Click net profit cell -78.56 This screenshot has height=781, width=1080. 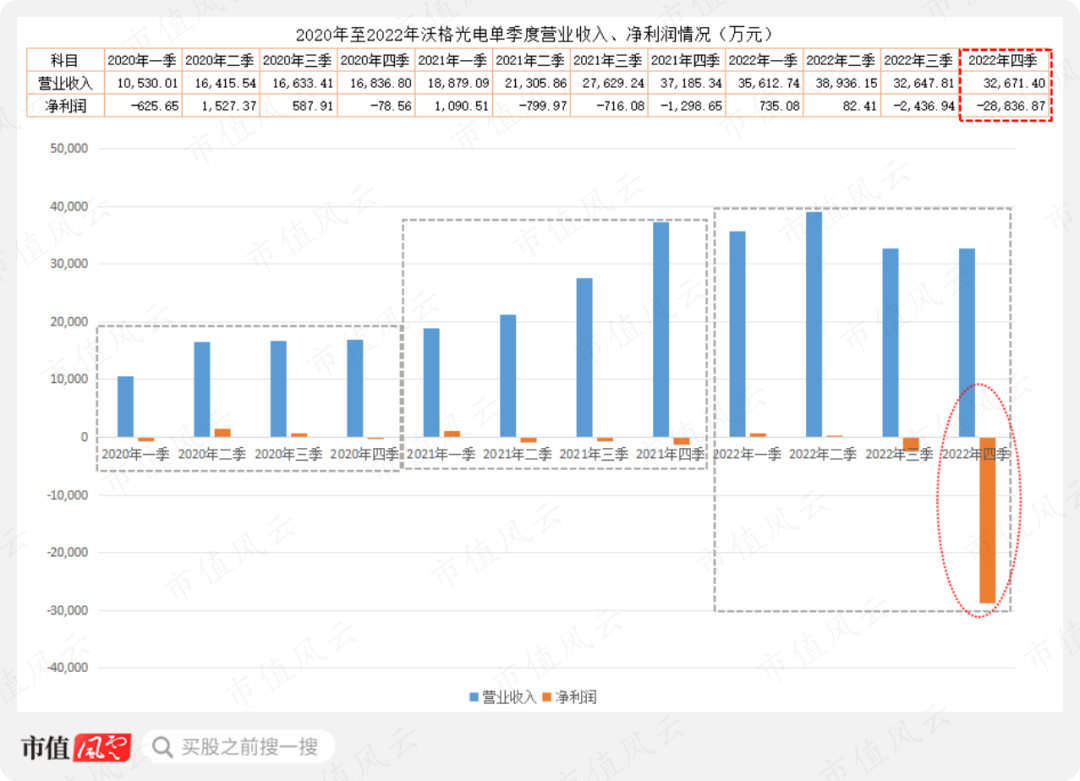coord(376,105)
